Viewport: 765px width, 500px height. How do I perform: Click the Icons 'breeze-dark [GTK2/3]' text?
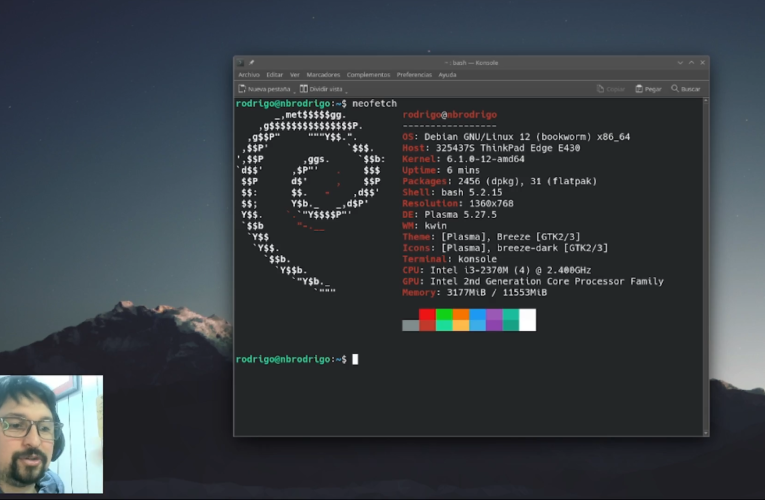(x=552, y=248)
